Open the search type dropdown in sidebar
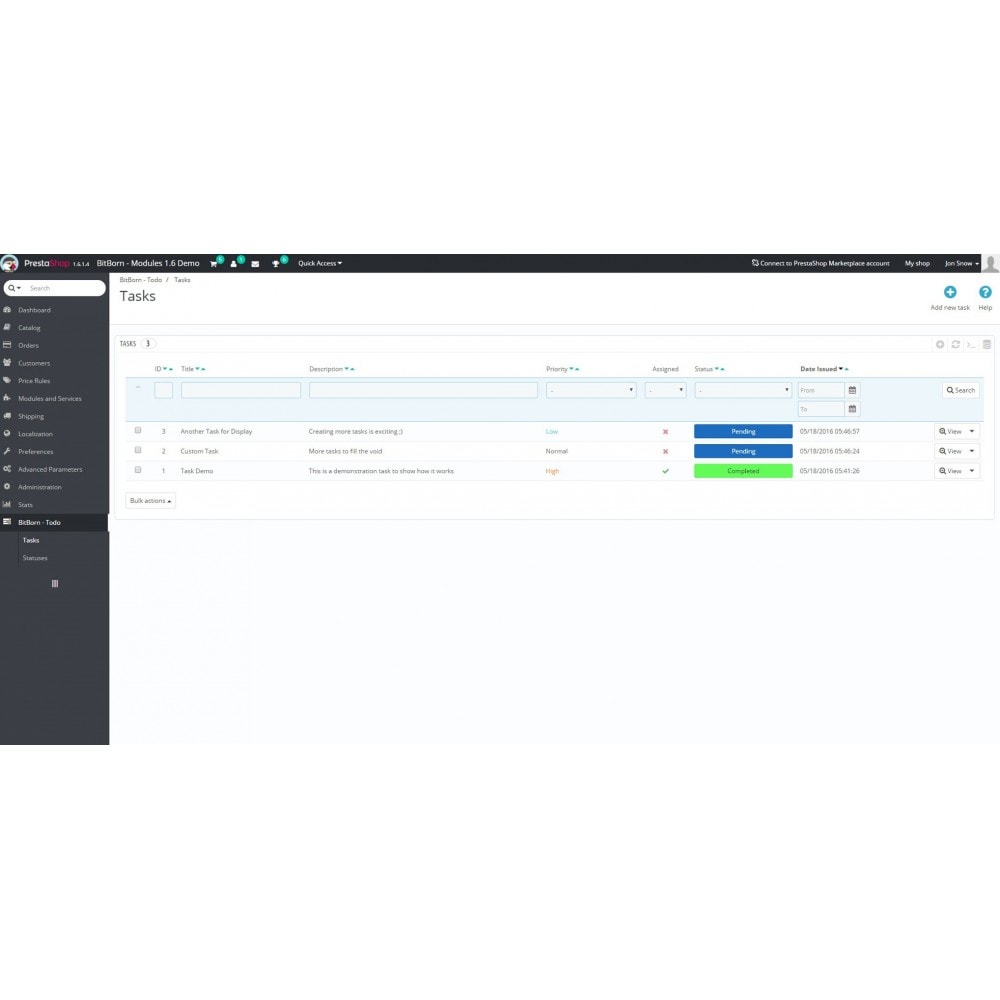The height and width of the screenshot is (1000, 1000). (15, 288)
